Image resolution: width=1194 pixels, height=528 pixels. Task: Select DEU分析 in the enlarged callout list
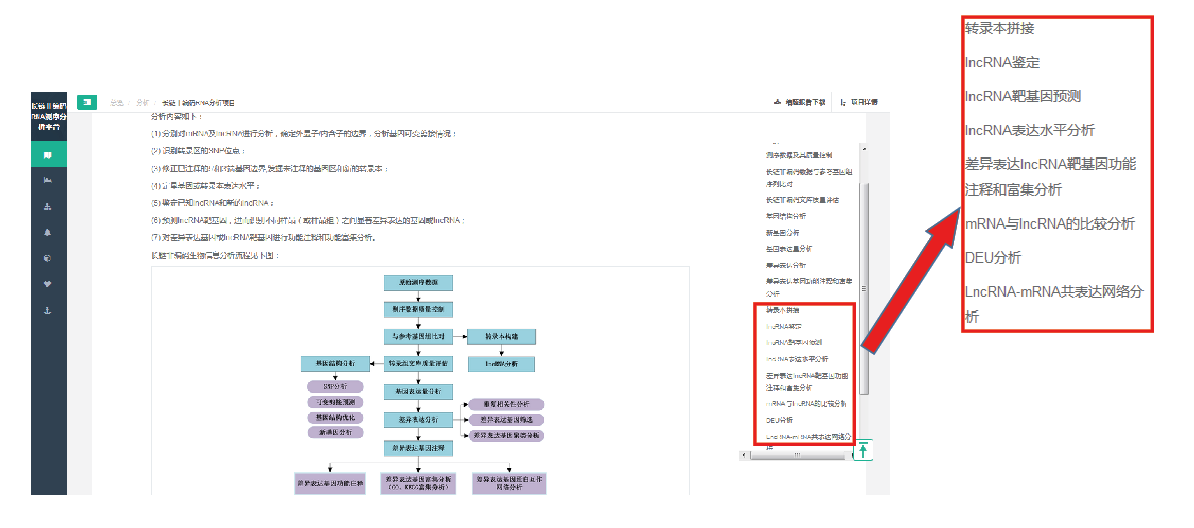coord(992,257)
